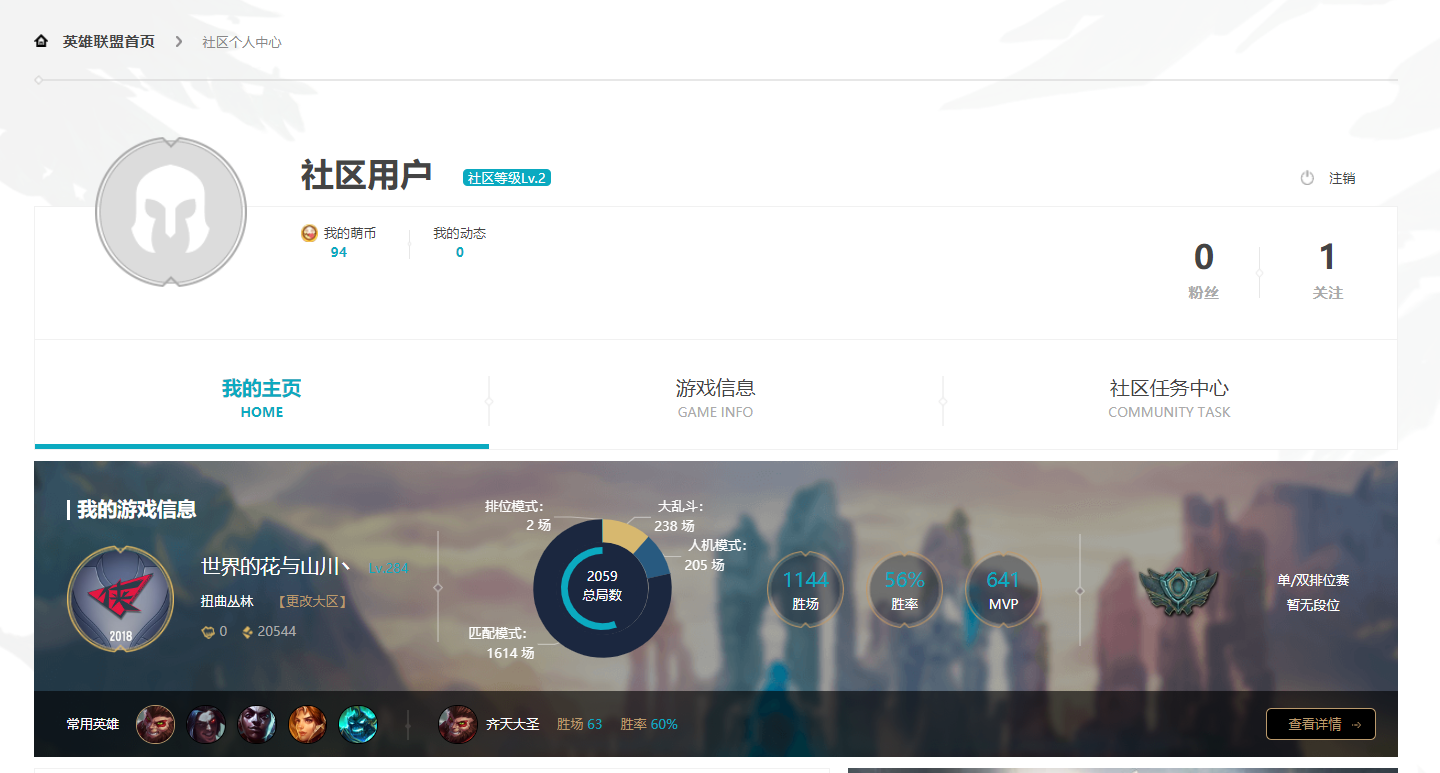Open 我的萌币 label
Image resolution: width=1440 pixels, height=773 pixels.
pyautogui.click(x=349, y=233)
